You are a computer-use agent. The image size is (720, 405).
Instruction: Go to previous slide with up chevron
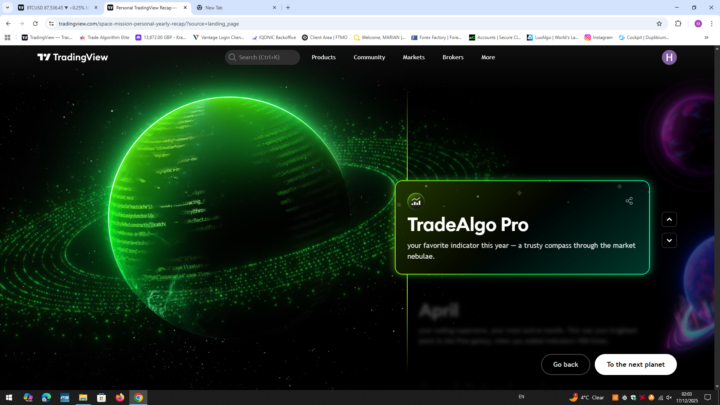coord(669,219)
